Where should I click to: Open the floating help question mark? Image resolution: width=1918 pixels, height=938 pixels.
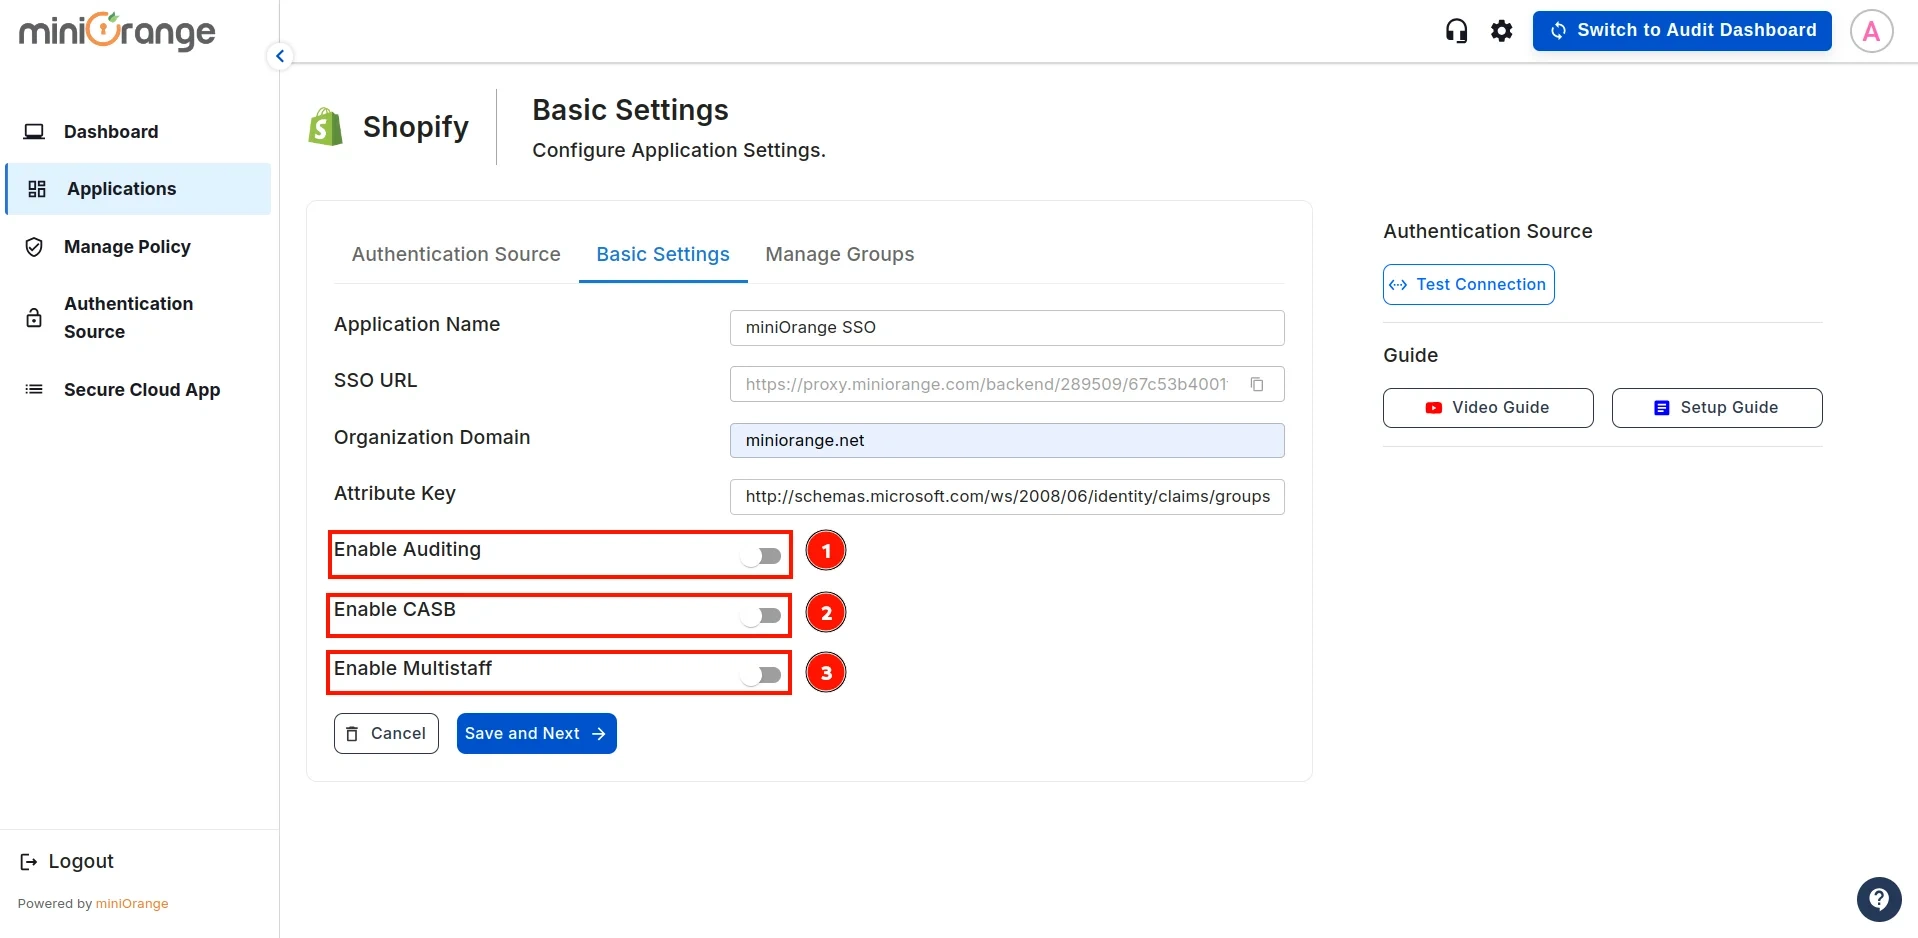(1878, 899)
